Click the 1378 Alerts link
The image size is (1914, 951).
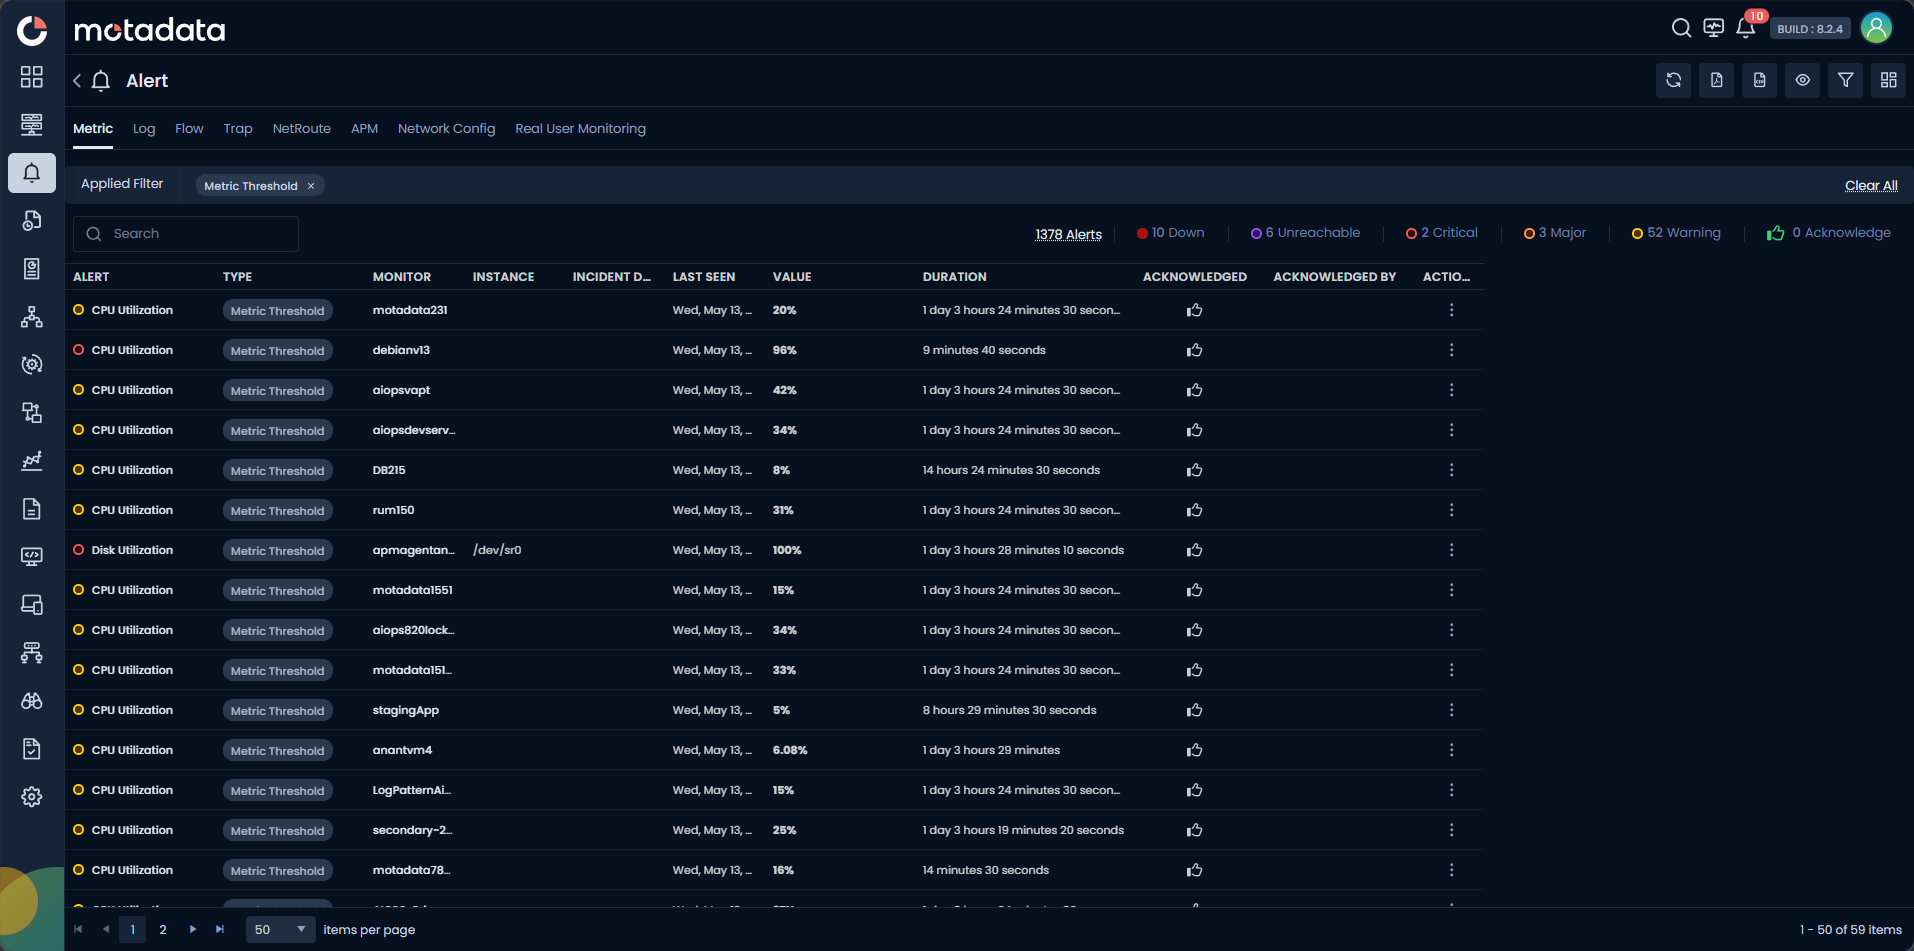pos(1068,235)
